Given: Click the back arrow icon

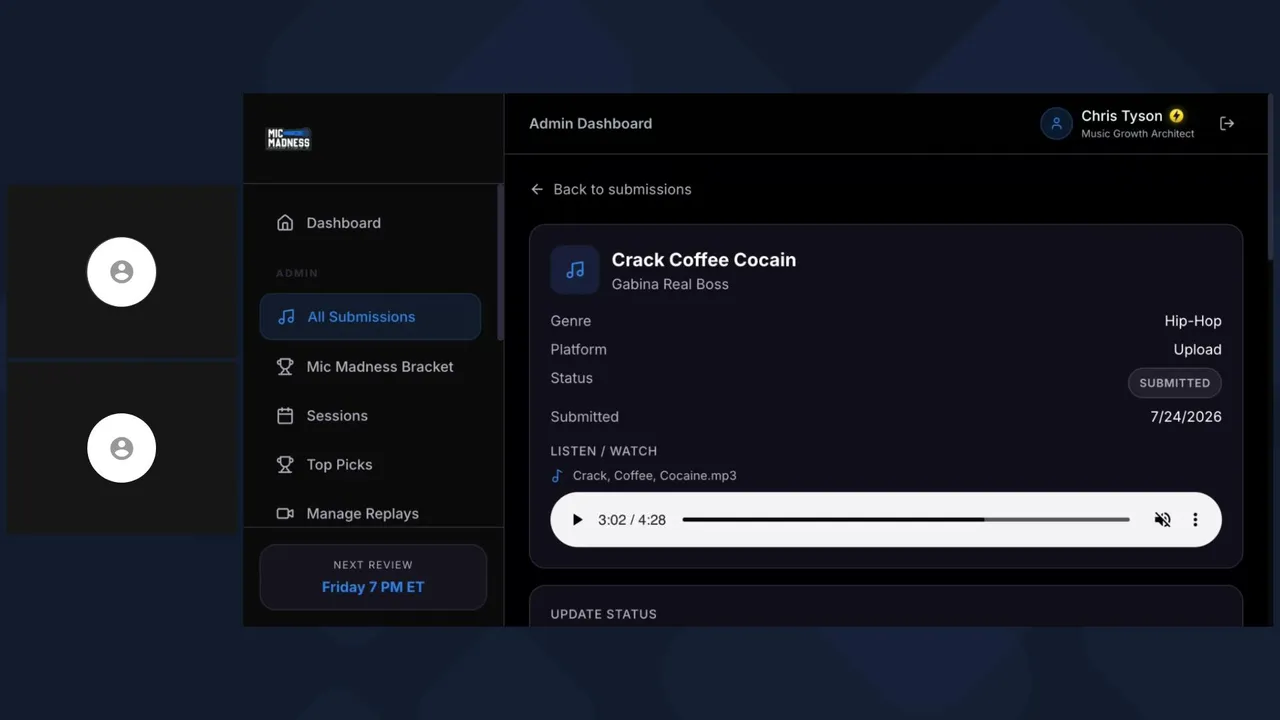Looking at the screenshot, I should (537, 189).
